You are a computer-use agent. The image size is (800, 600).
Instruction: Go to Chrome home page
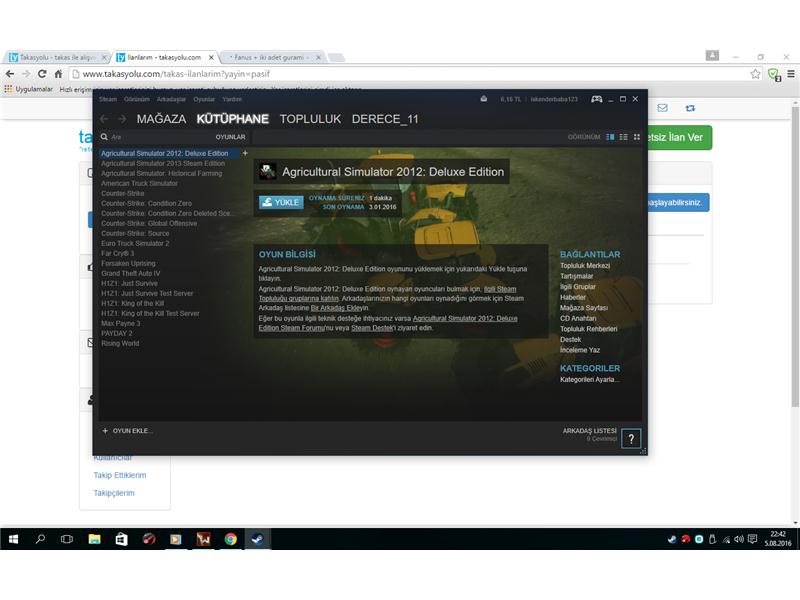click(58, 74)
